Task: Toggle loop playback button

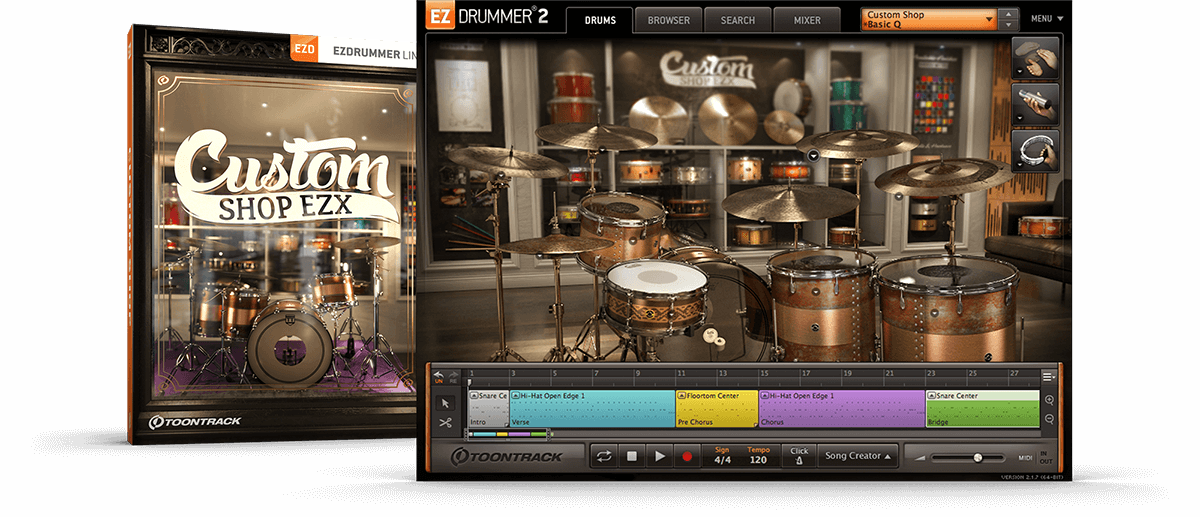Action: (604, 456)
